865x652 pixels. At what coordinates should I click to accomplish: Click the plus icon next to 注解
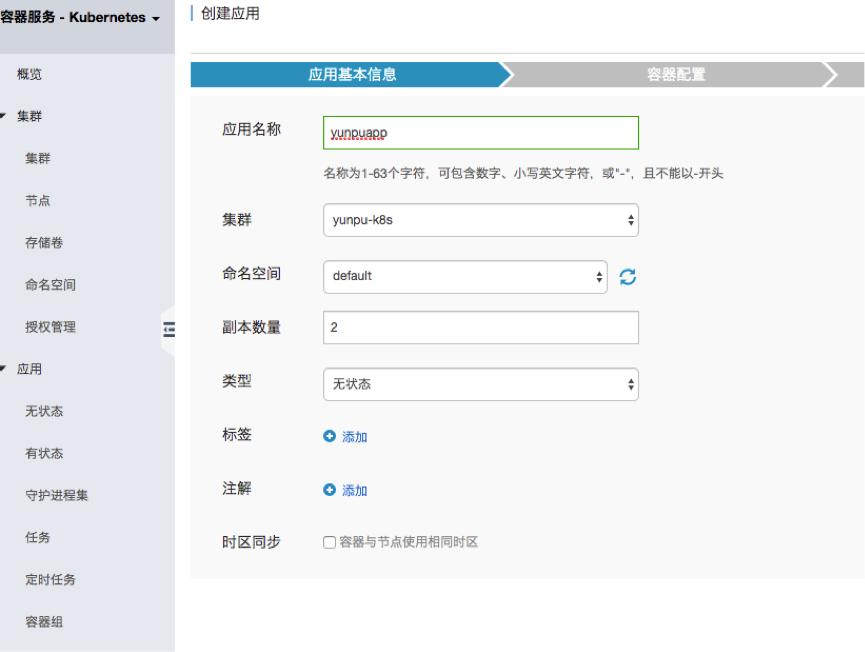point(330,490)
